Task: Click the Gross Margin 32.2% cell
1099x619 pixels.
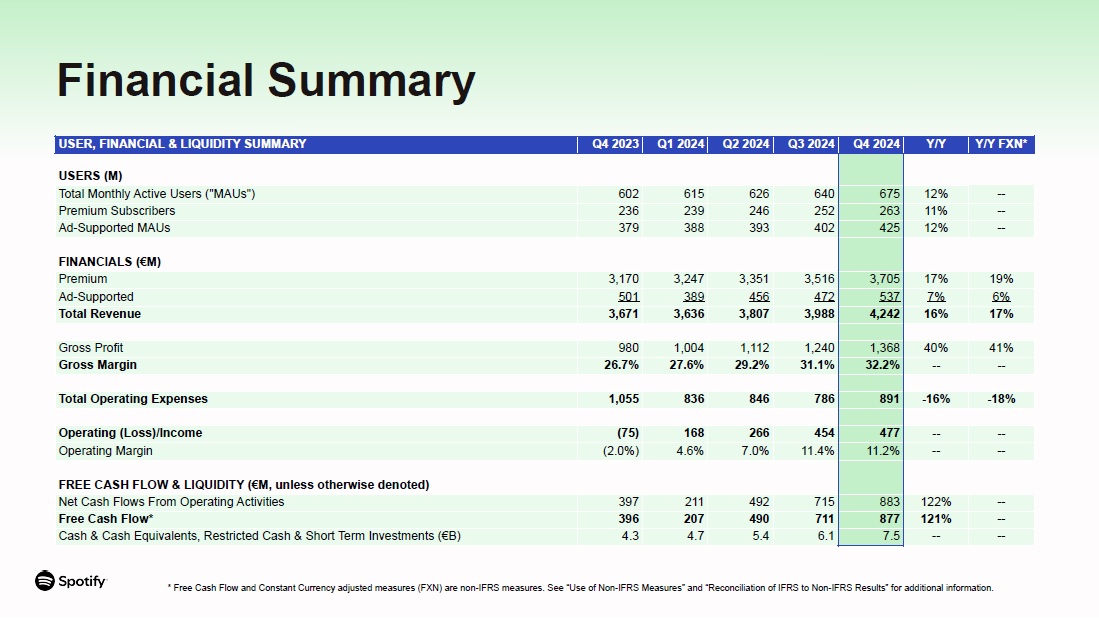Action: click(x=881, y=365)
